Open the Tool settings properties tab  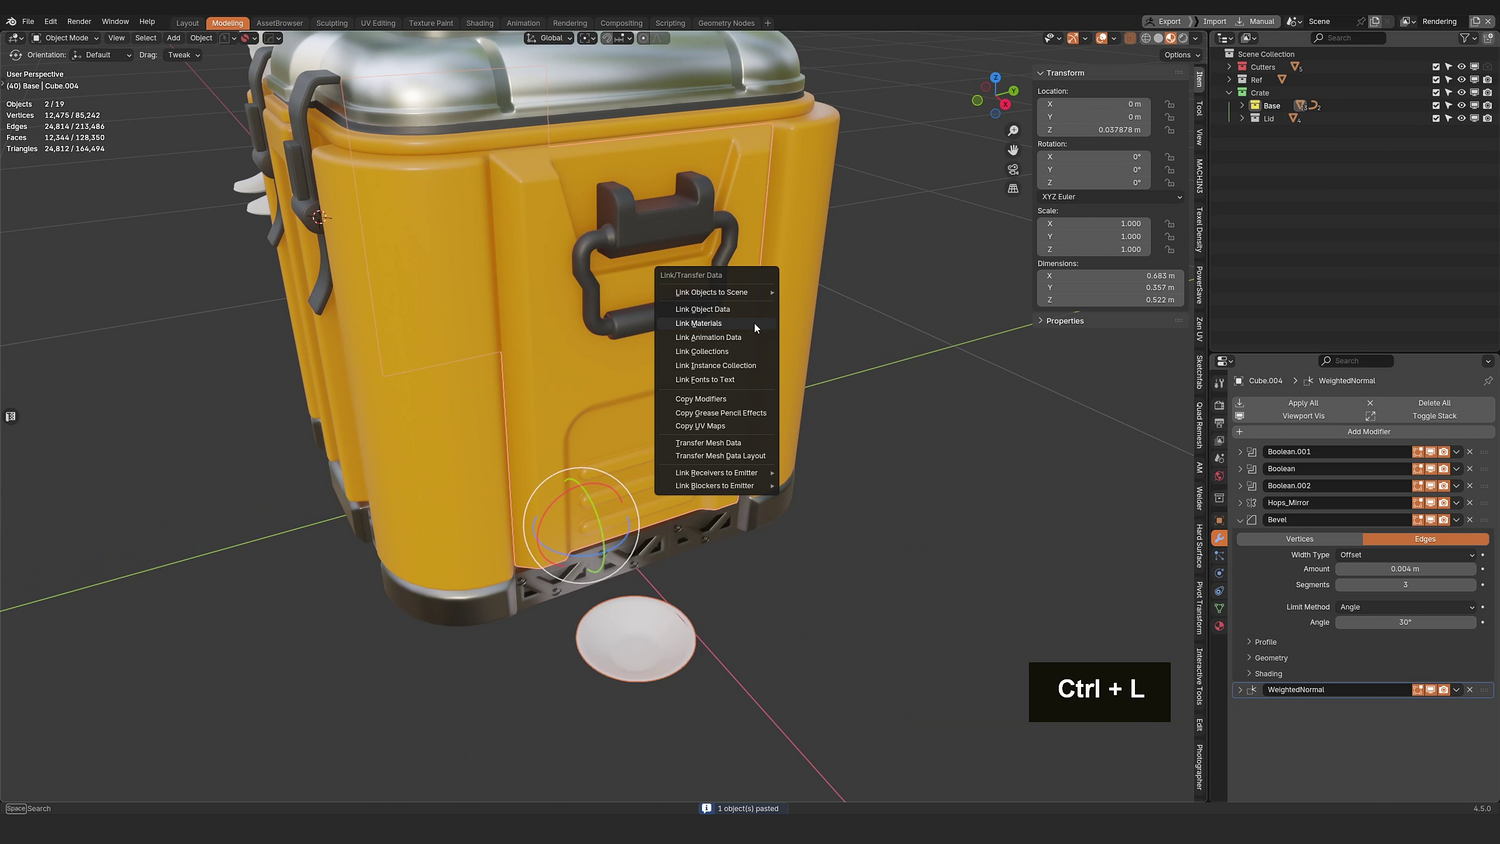[1219, 383]
